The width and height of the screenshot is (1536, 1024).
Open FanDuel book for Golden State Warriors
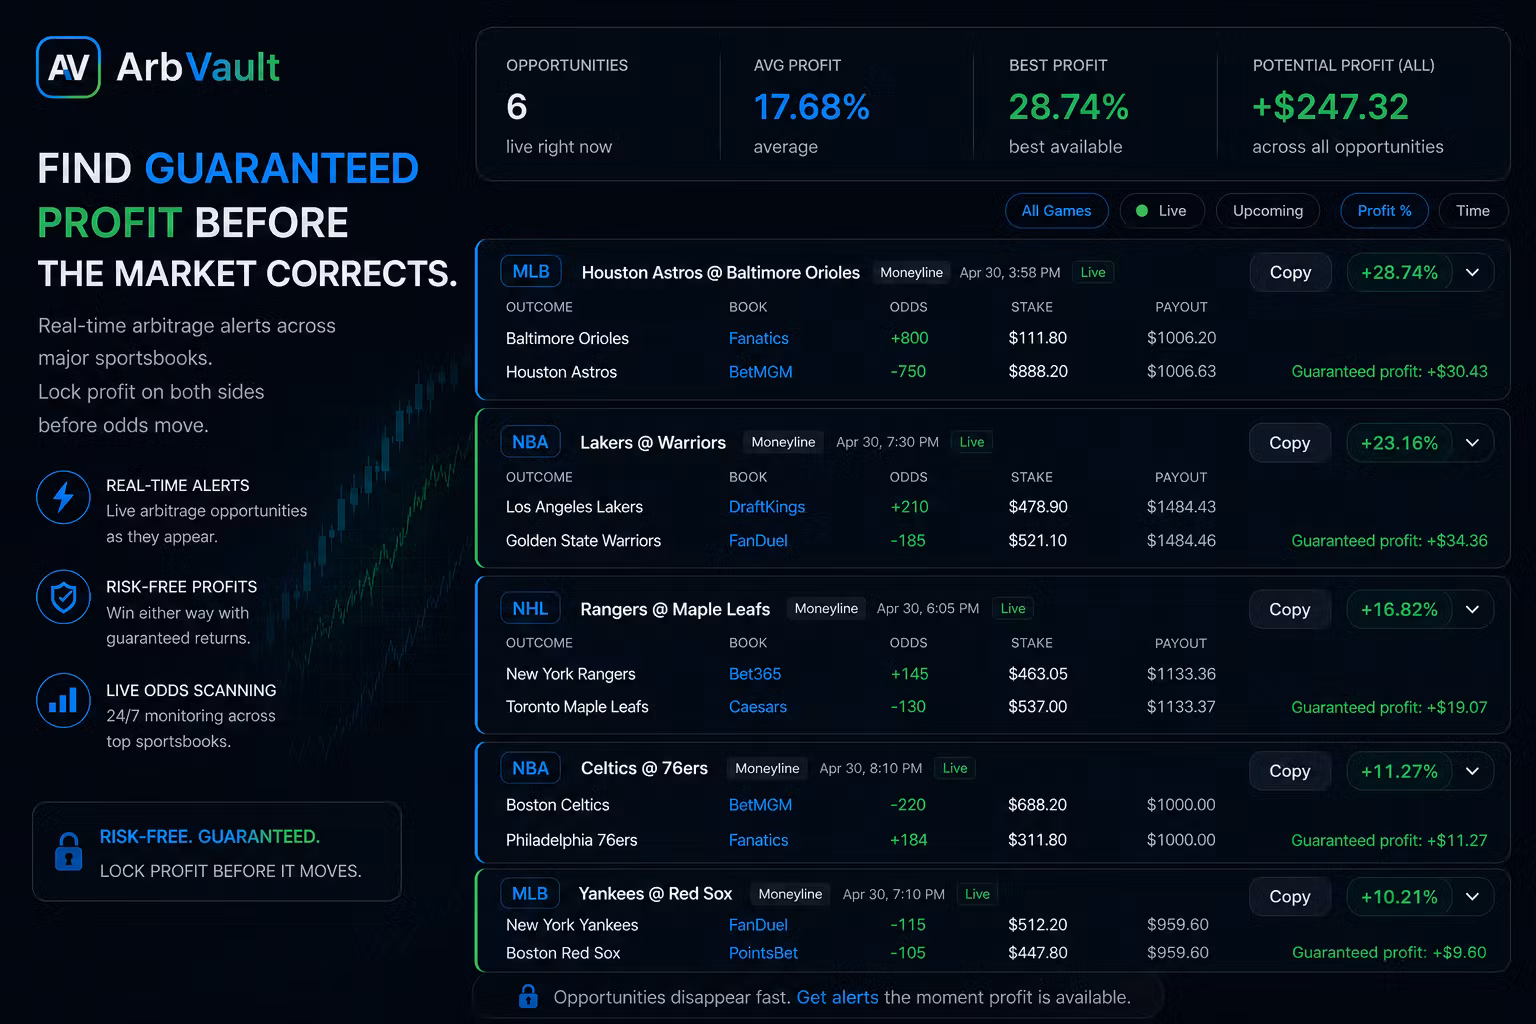(758, 541)
